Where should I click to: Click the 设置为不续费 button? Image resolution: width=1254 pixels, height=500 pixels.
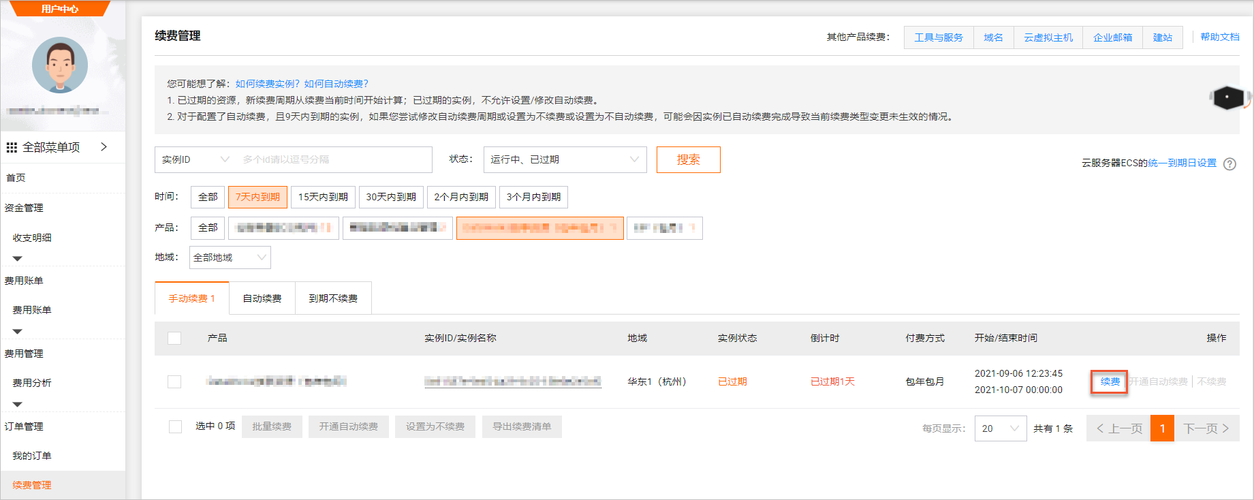click(x=435, y=427)
